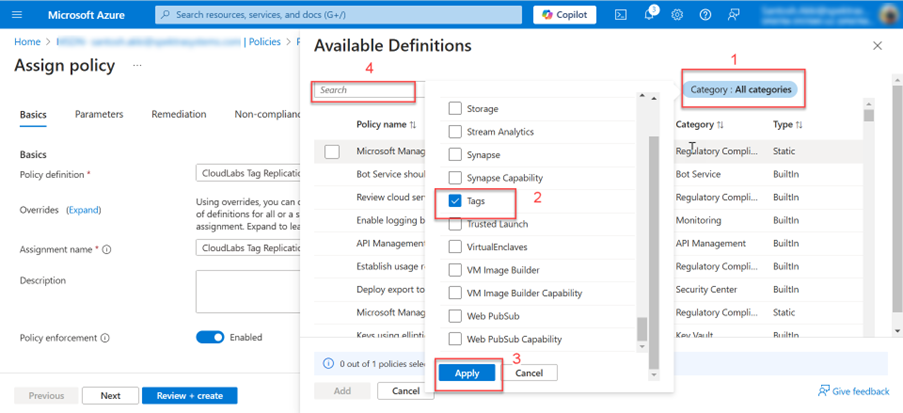Click the Policy enforcement info icon

click(x=105, y=338)
